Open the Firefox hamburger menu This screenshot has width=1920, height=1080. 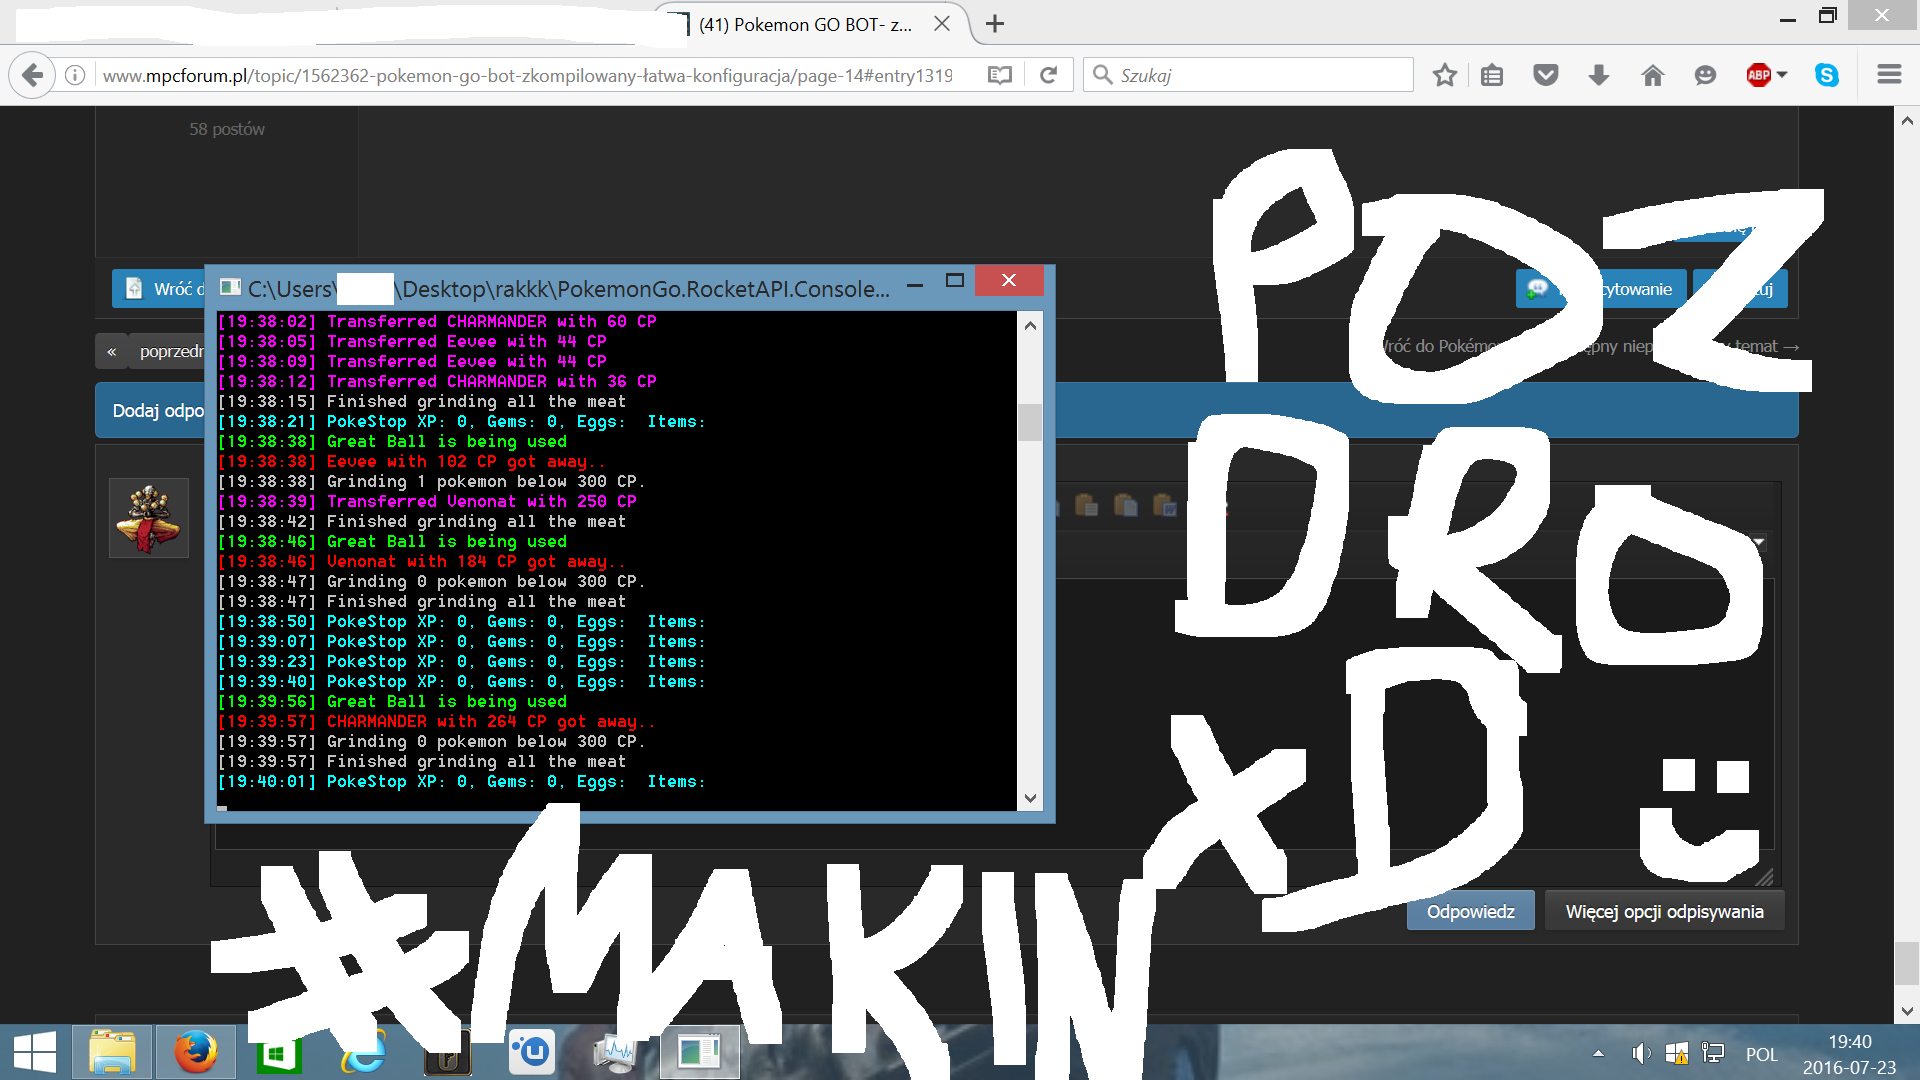[1889, 75]
